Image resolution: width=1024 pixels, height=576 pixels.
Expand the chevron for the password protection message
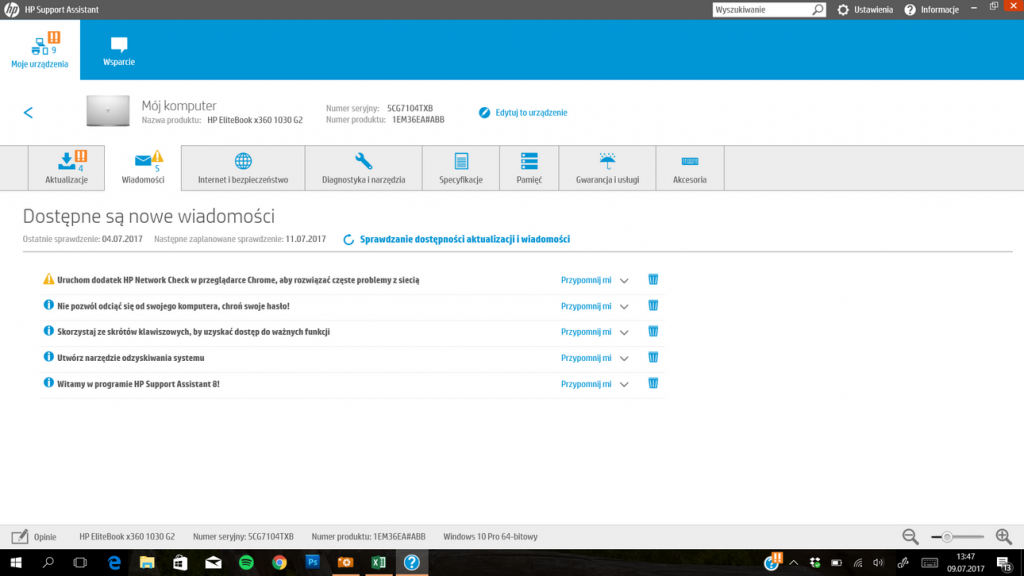[x=624, y=306]
